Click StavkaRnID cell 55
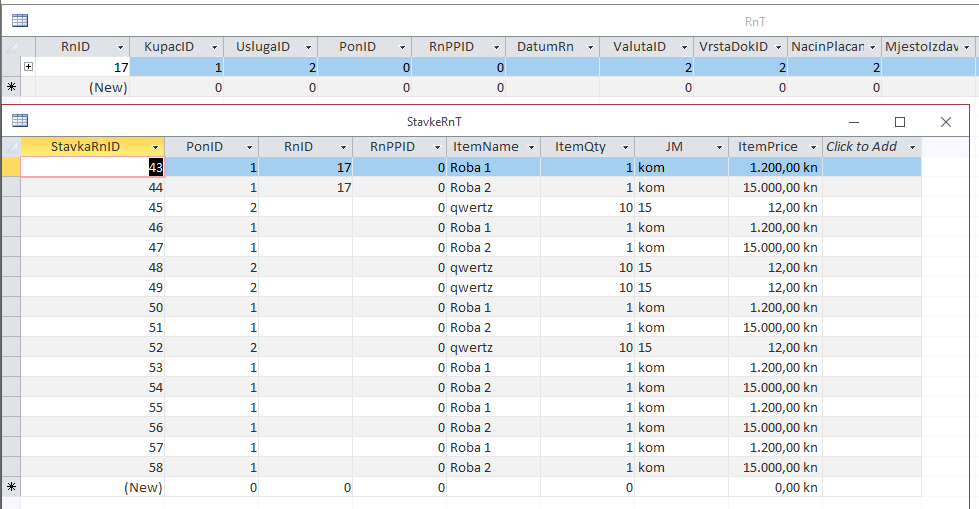The height and width of the screenshot is (509, 979). pyautogui.click(x=93, y=407)
